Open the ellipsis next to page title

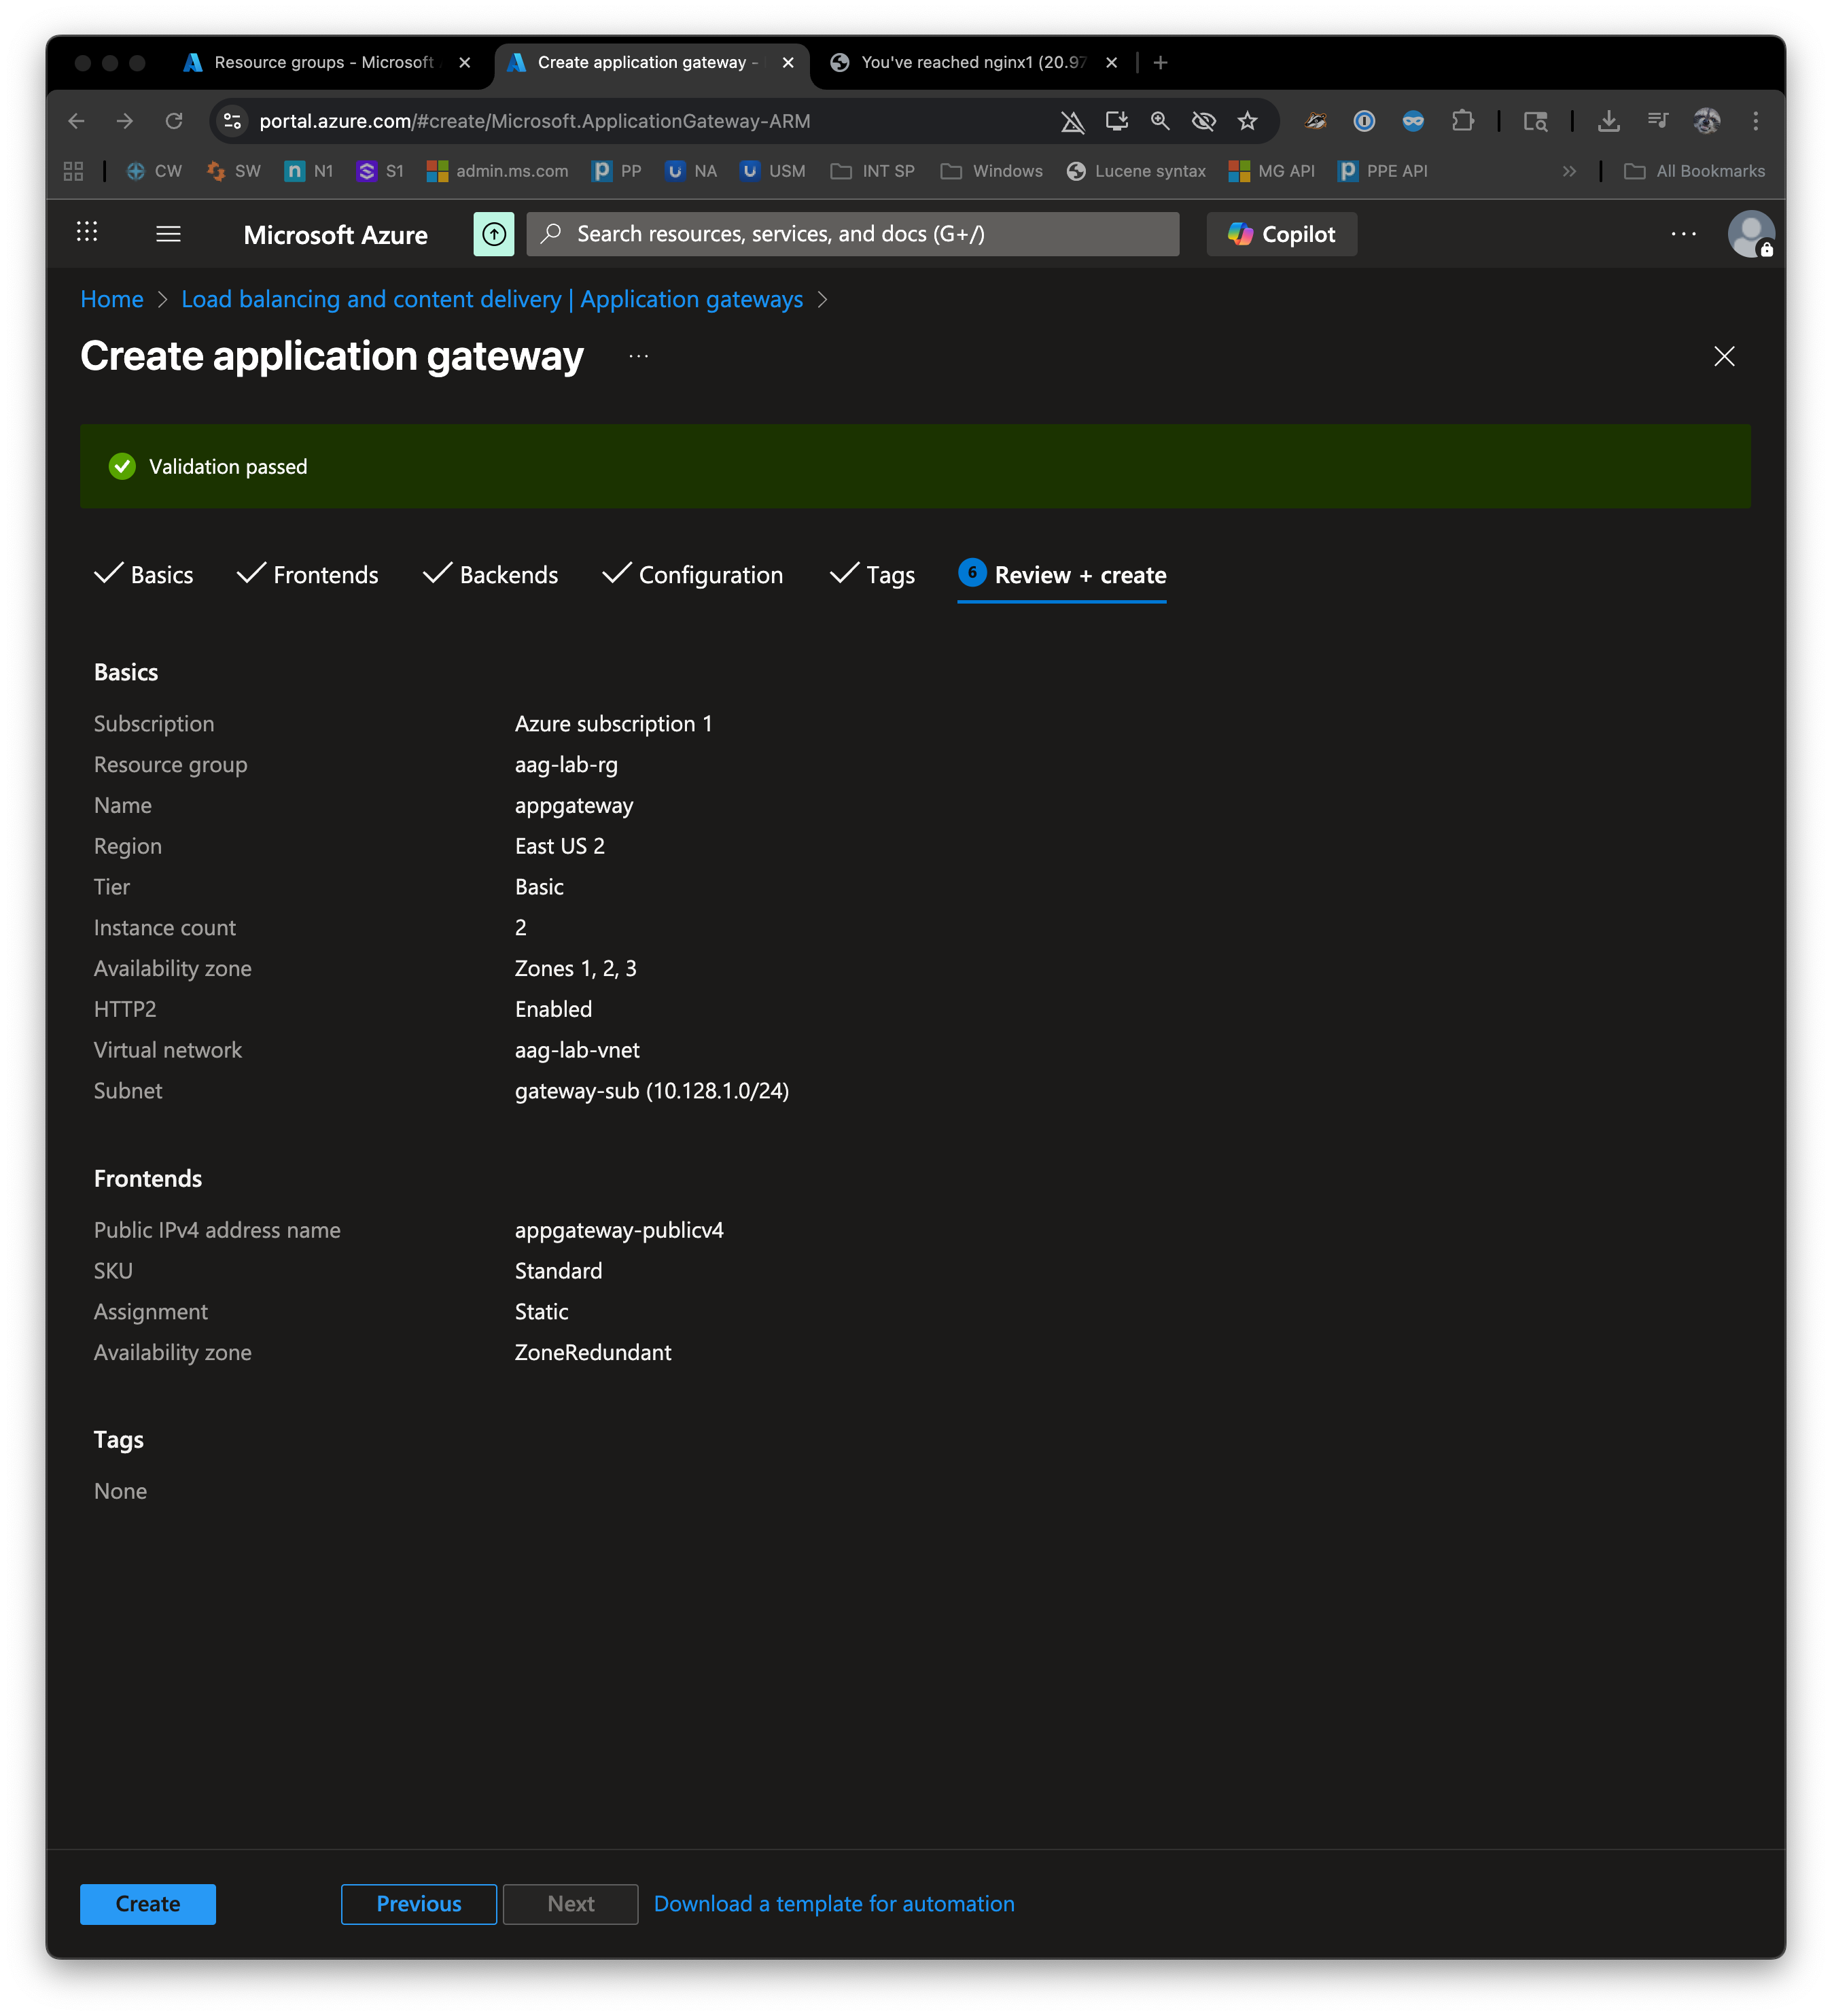638,356
